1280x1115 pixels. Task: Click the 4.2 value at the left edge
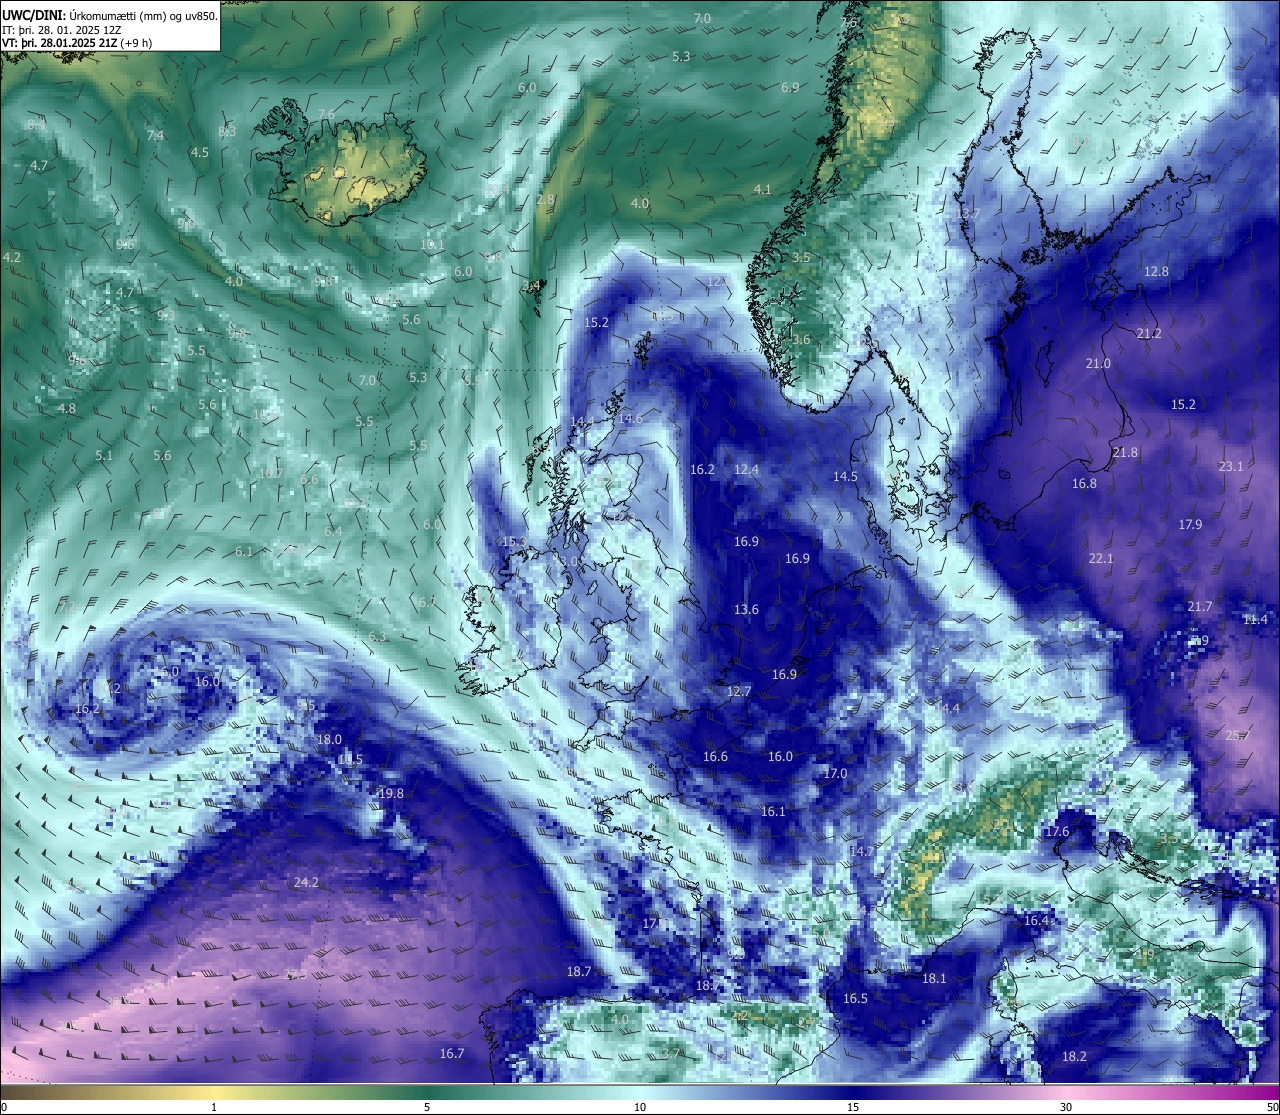point(12,257)
